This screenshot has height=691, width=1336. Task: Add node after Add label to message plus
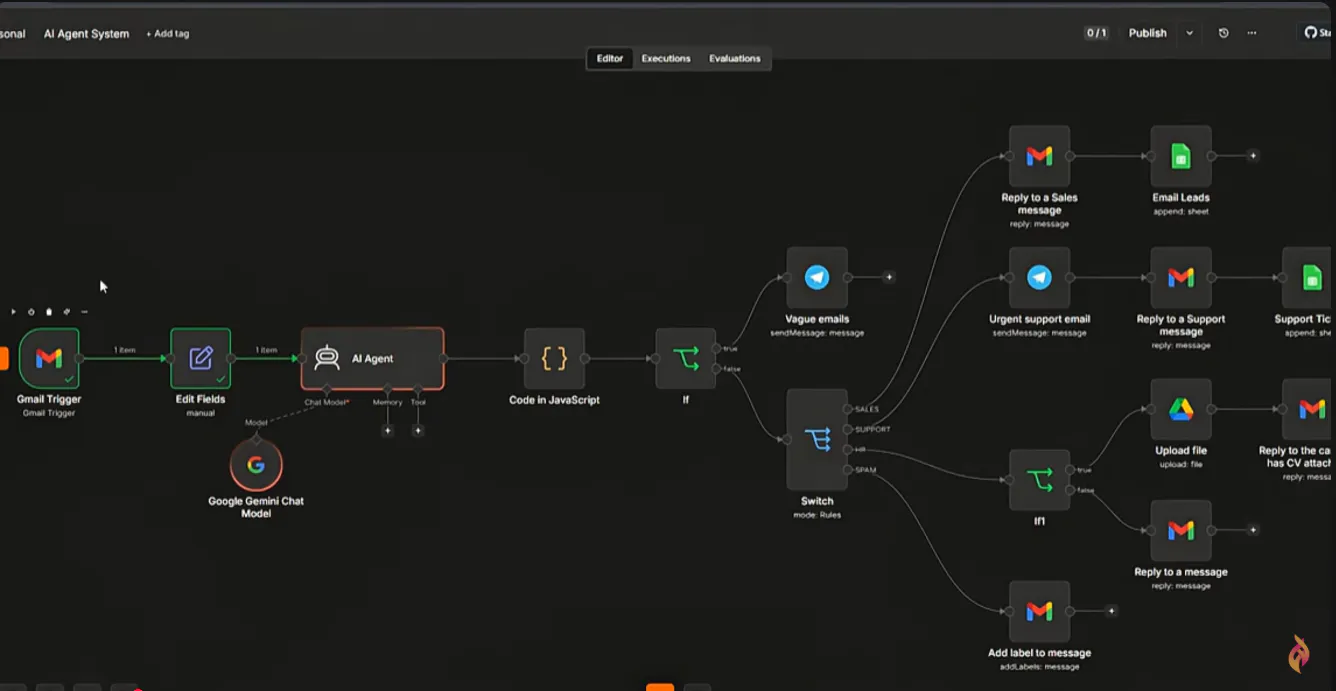pos(1111,611)
